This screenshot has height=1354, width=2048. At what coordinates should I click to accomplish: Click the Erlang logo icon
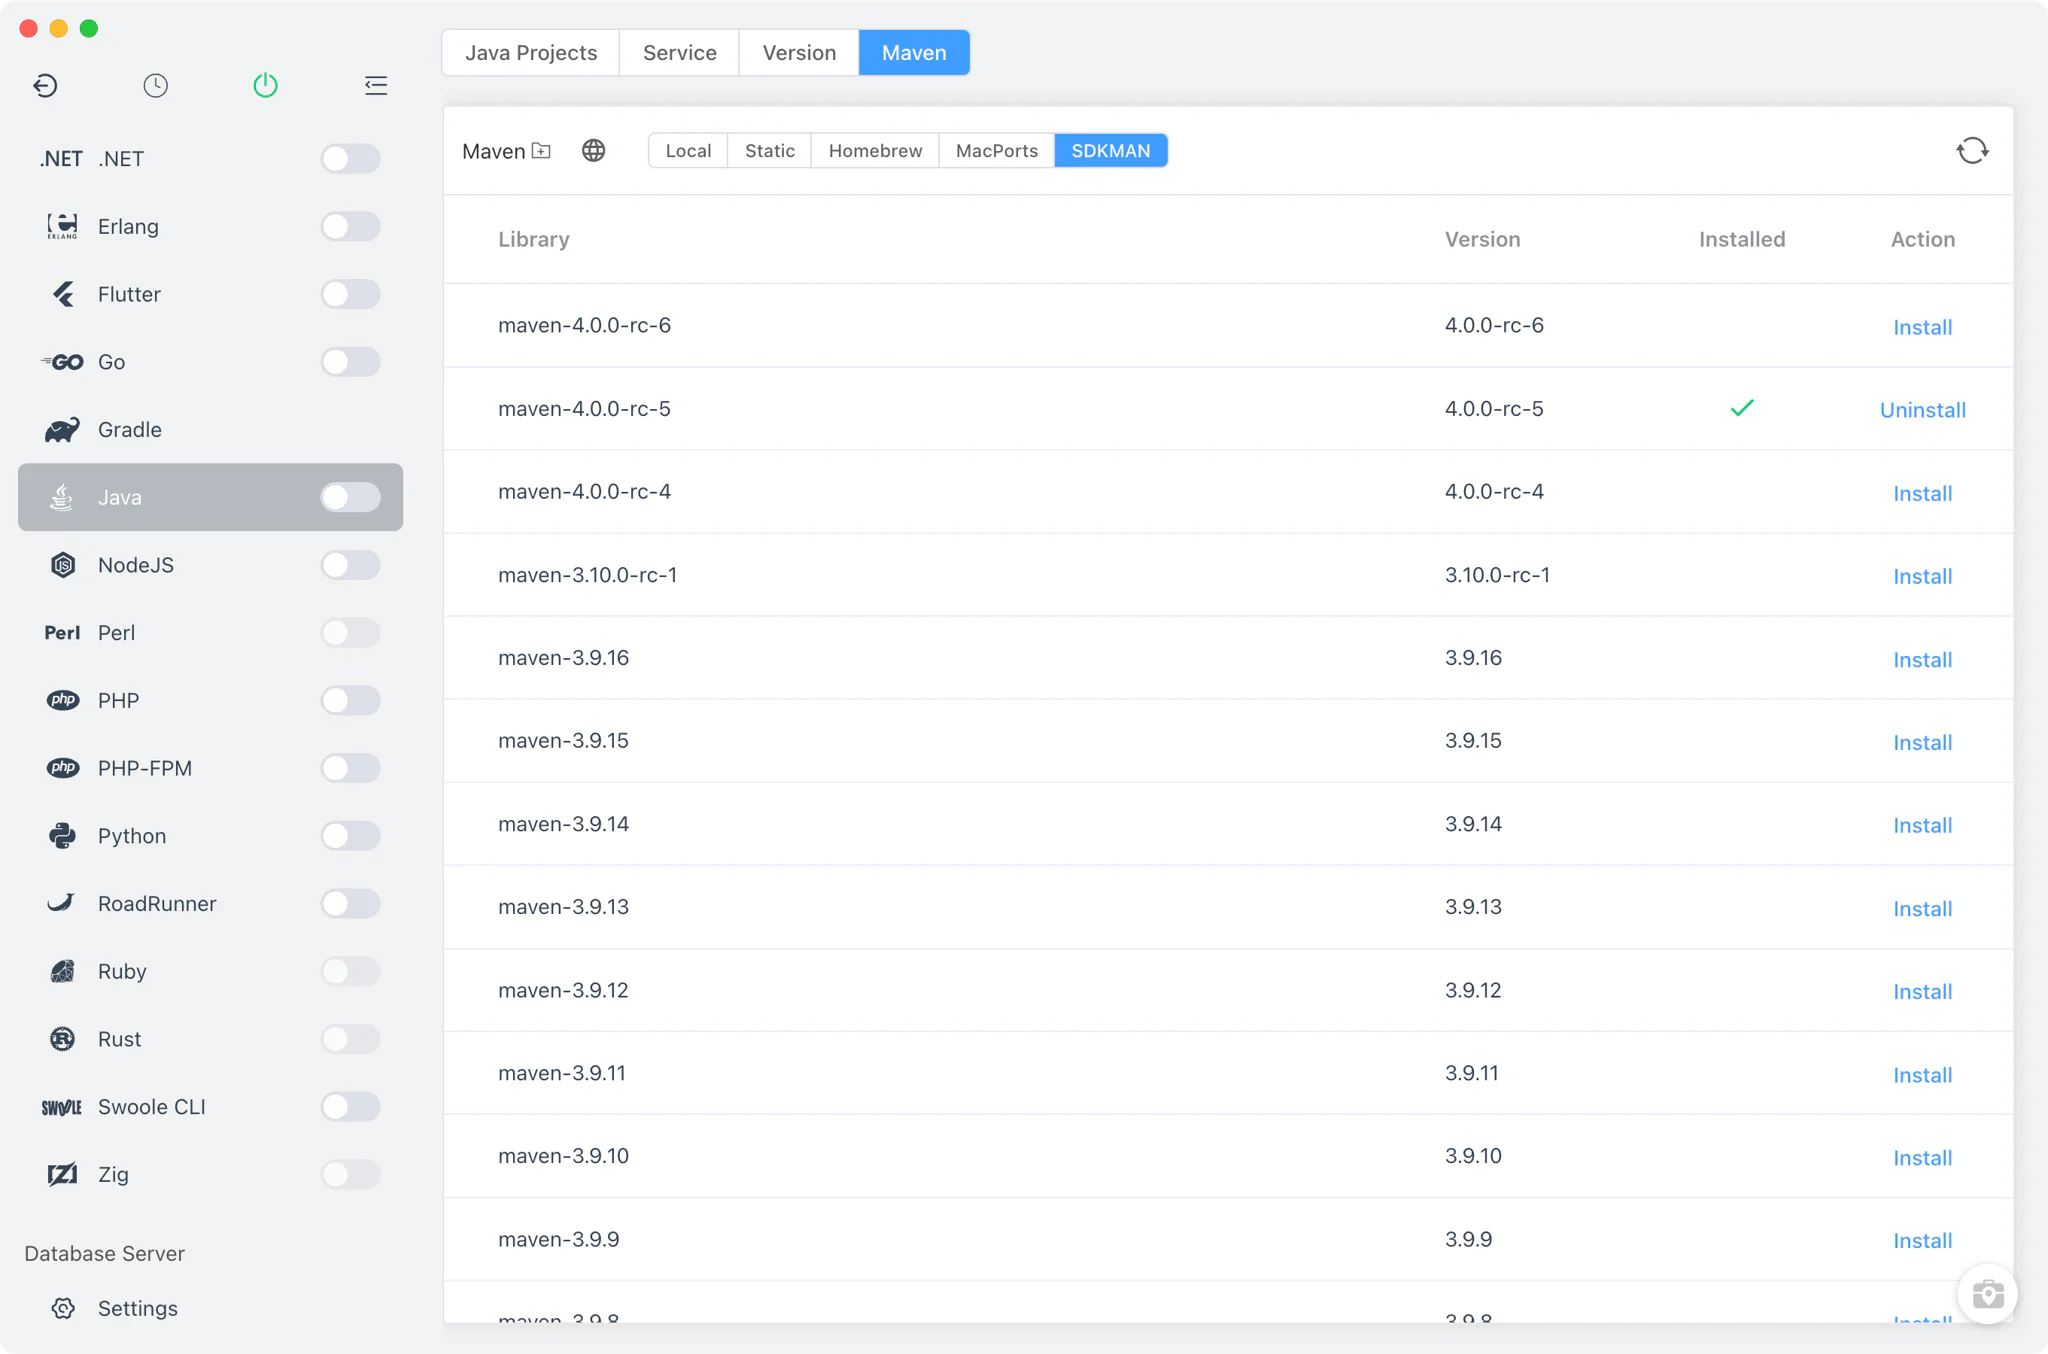click(62, 227)
